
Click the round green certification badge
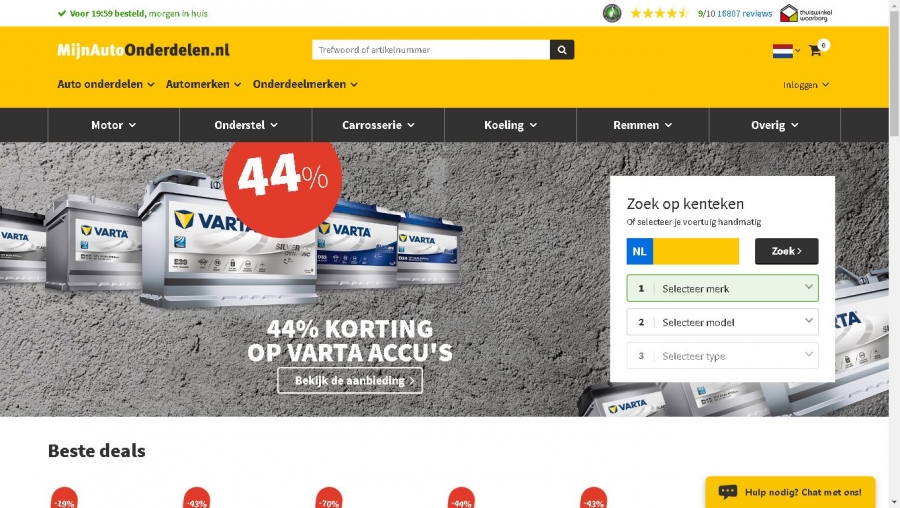point(612,13)
